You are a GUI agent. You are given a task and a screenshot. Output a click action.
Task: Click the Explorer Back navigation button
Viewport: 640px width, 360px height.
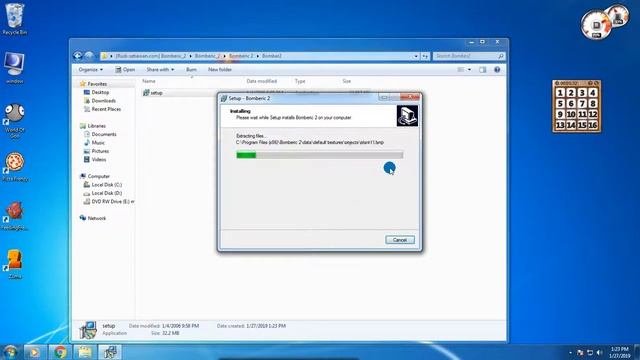[78, 56]
